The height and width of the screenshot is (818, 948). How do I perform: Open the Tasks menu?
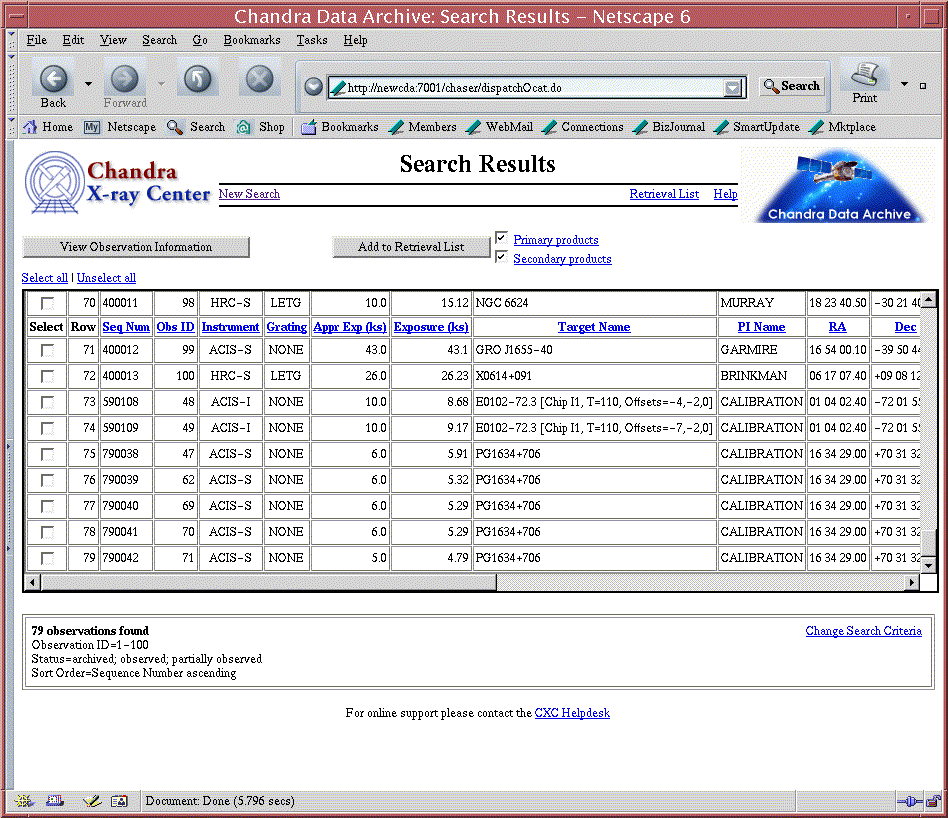coord(311,40)
